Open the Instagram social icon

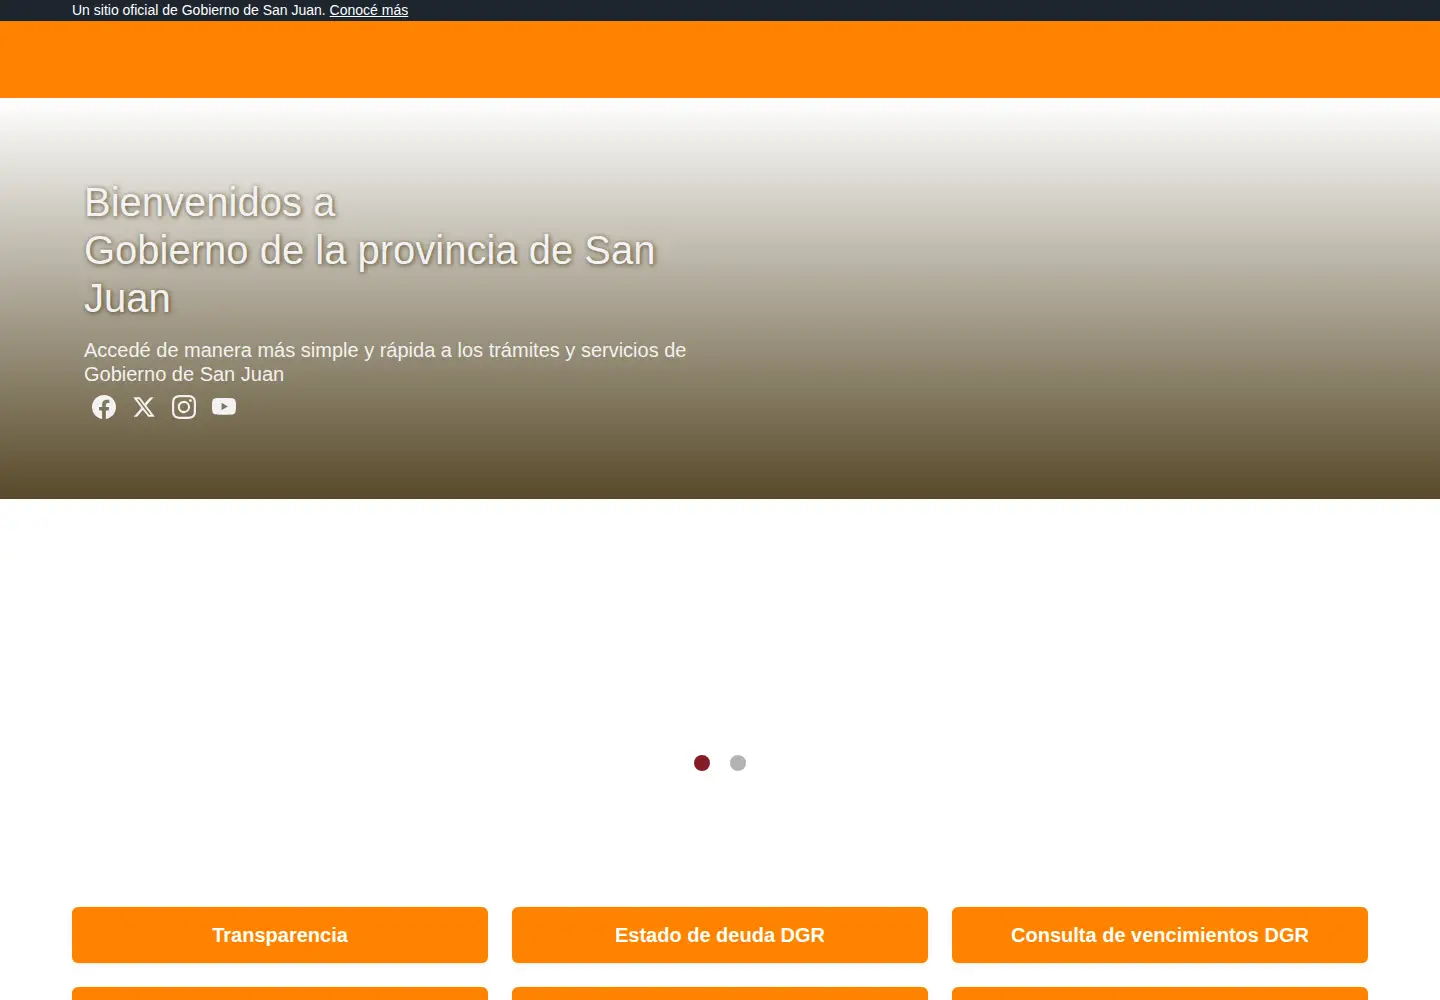[x=184, y=407]
